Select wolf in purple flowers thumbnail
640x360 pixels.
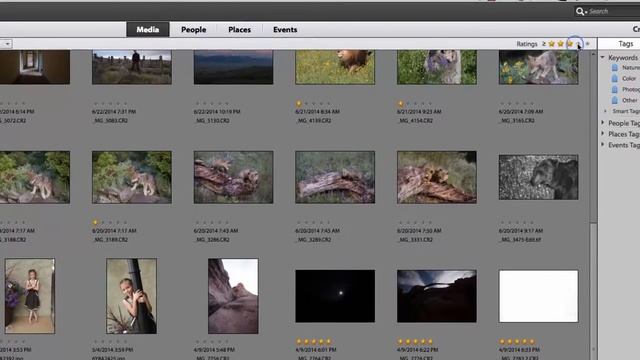pos(437,67)
